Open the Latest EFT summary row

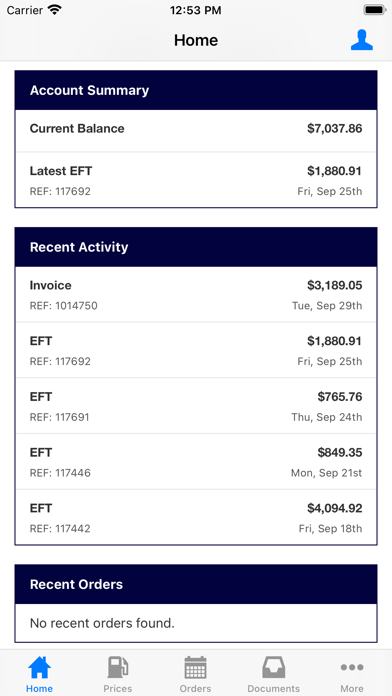point(196,180)
